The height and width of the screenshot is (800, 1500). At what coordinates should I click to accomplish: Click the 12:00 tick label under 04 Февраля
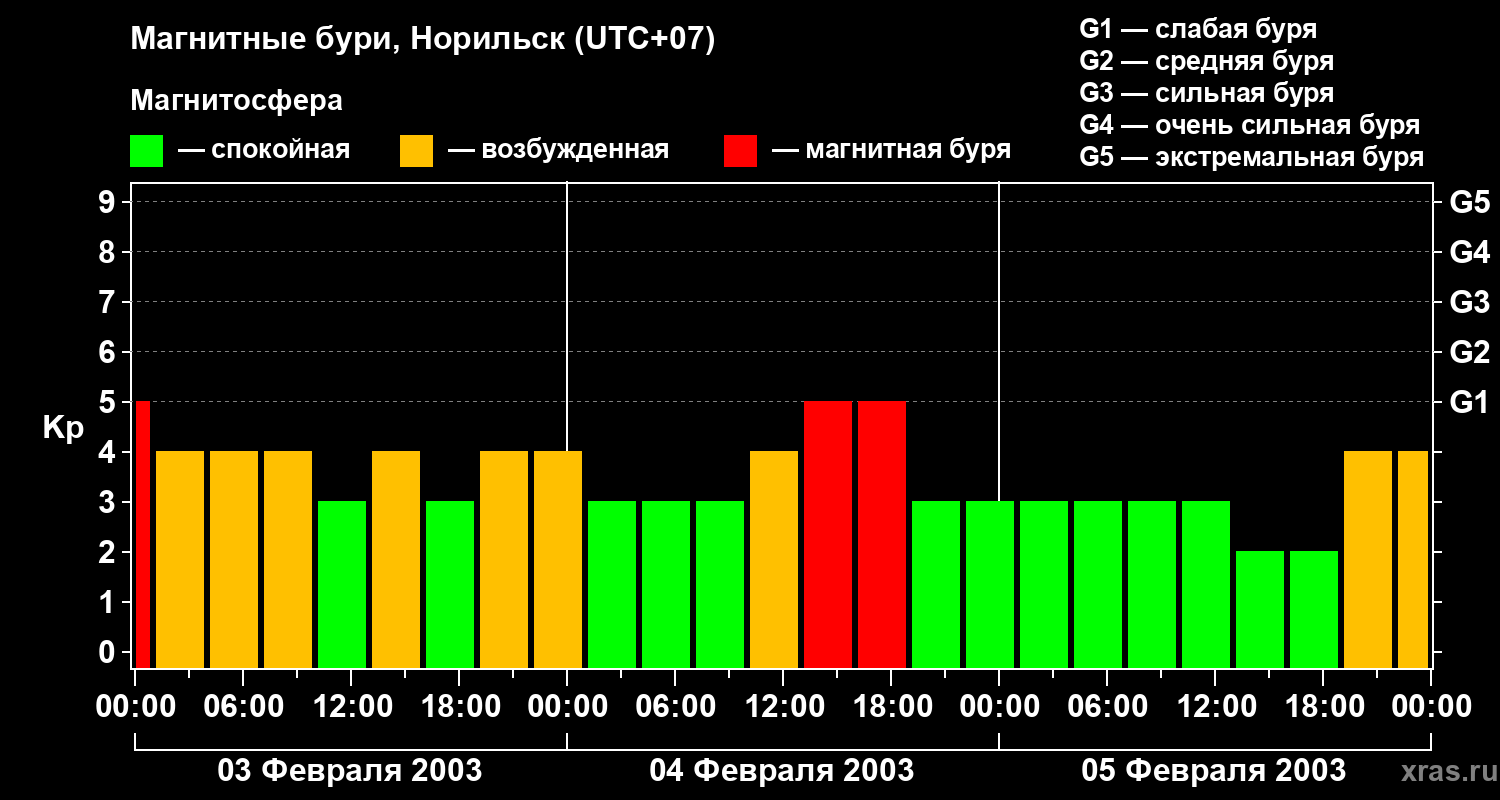pyautogui.click(x=783, y=707)
